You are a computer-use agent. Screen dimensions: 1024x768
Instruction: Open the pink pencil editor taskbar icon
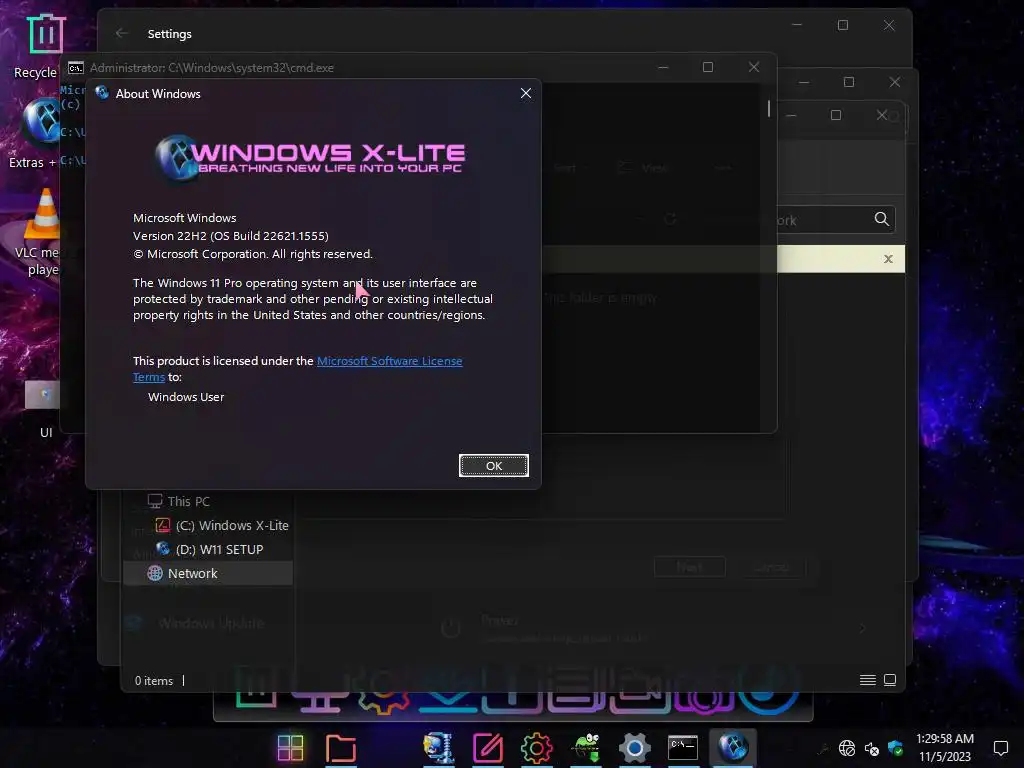tap(487, 748)
